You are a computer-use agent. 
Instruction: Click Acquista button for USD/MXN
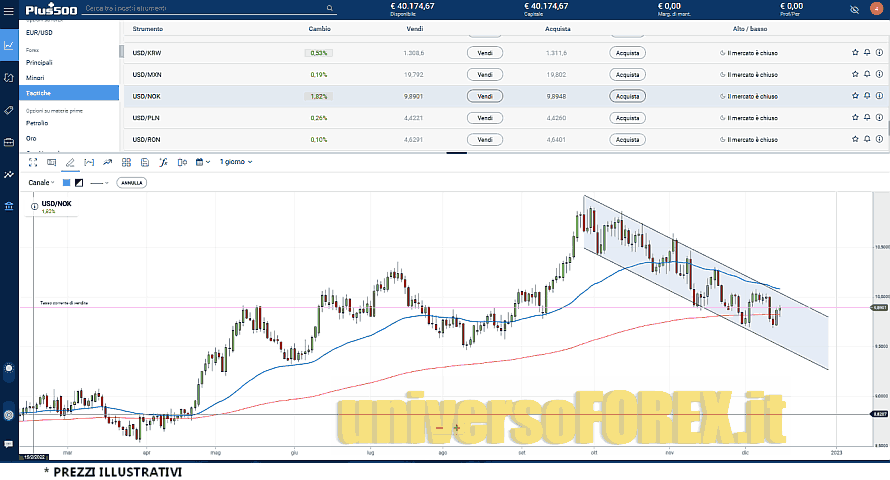pos(627,74)
